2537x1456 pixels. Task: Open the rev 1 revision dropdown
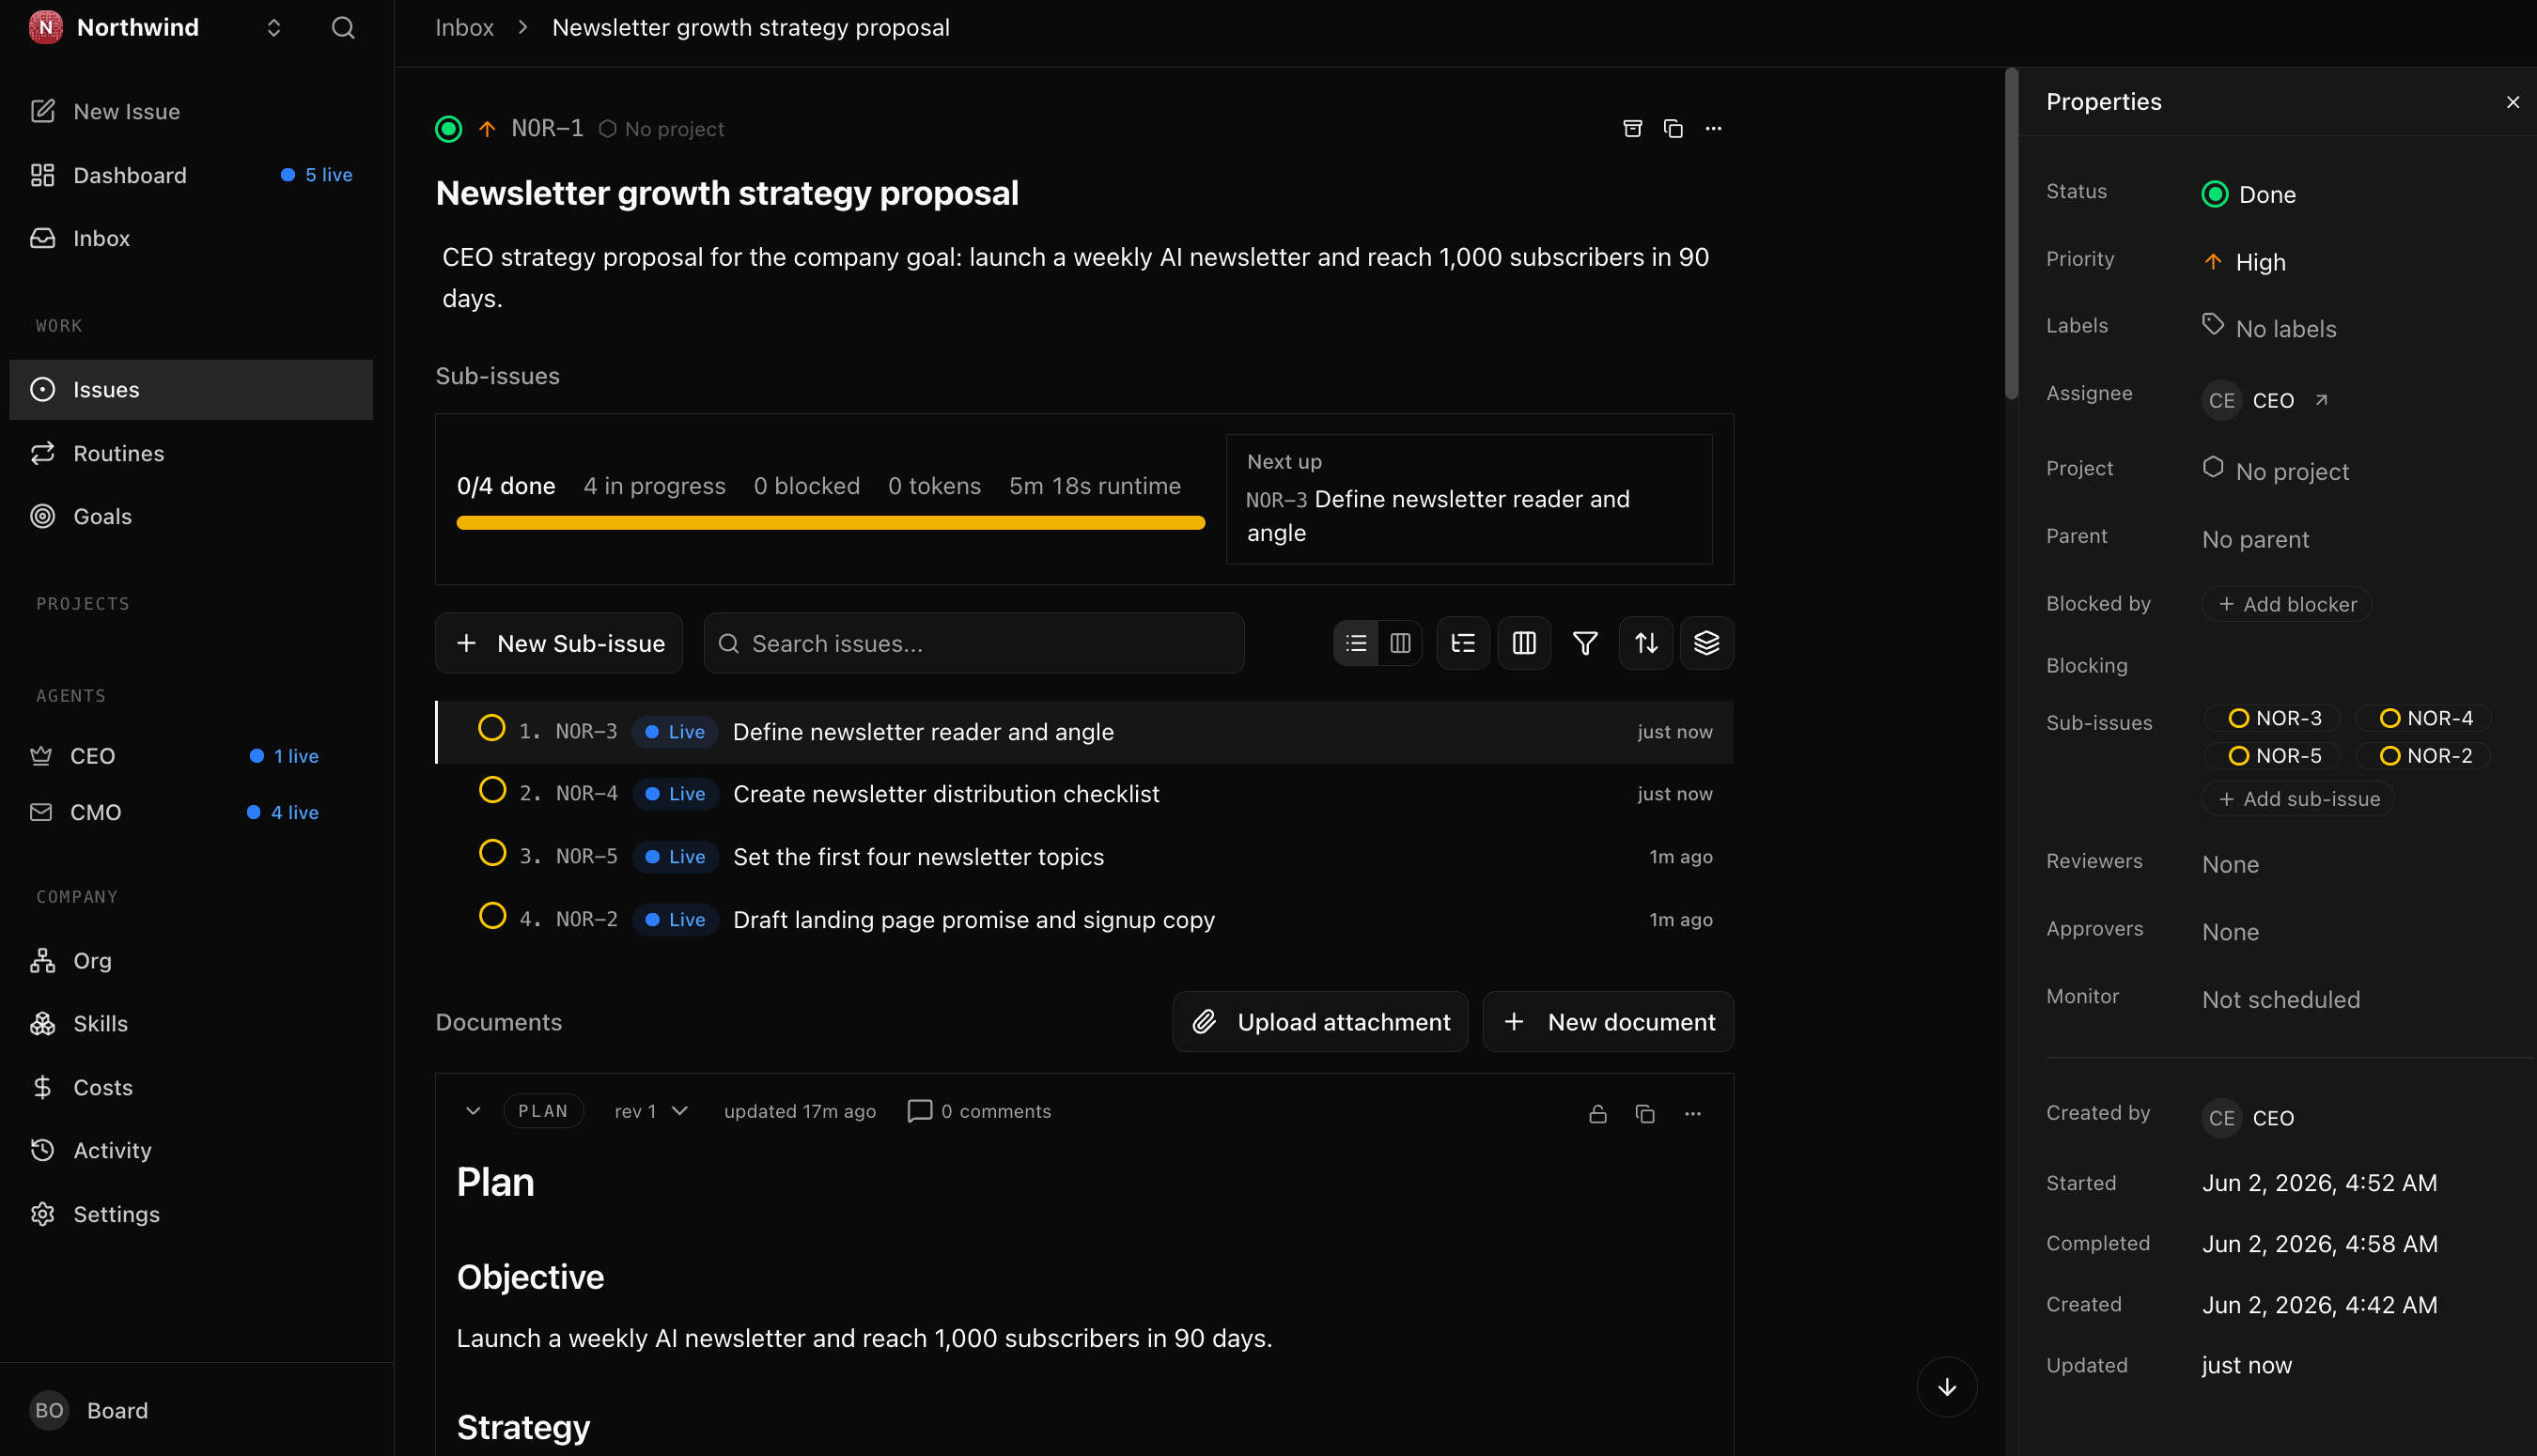coord(651,1111)
